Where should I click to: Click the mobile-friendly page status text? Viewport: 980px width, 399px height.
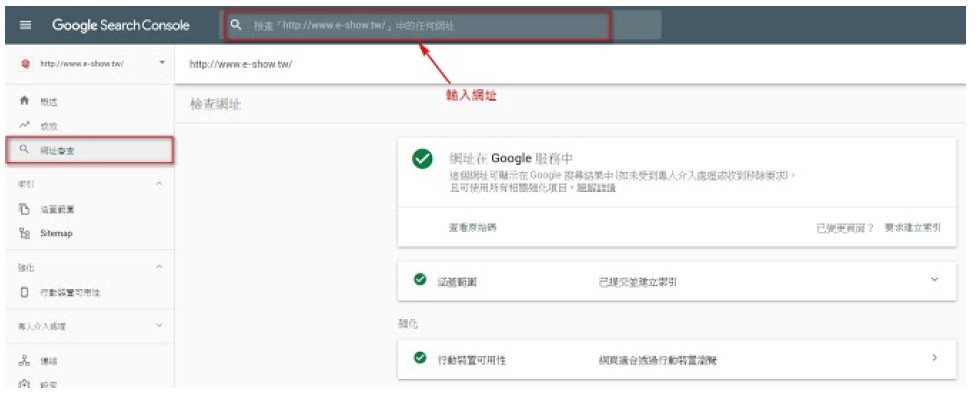pos(658,360)
